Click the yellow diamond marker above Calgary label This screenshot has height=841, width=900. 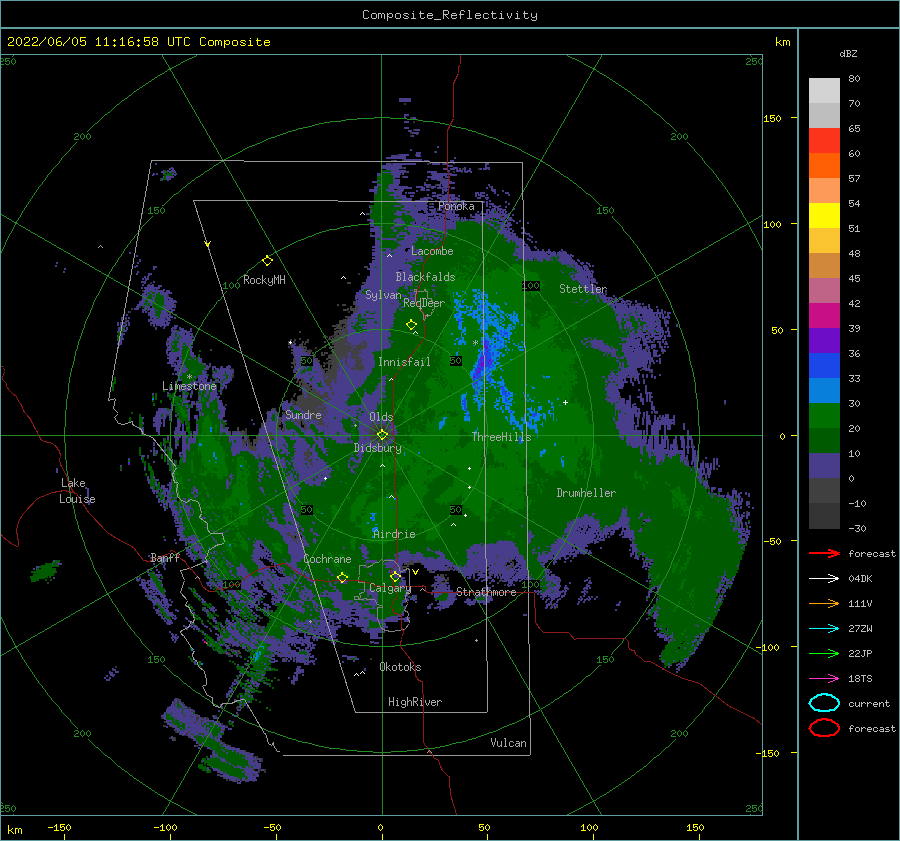pos(395,576)
